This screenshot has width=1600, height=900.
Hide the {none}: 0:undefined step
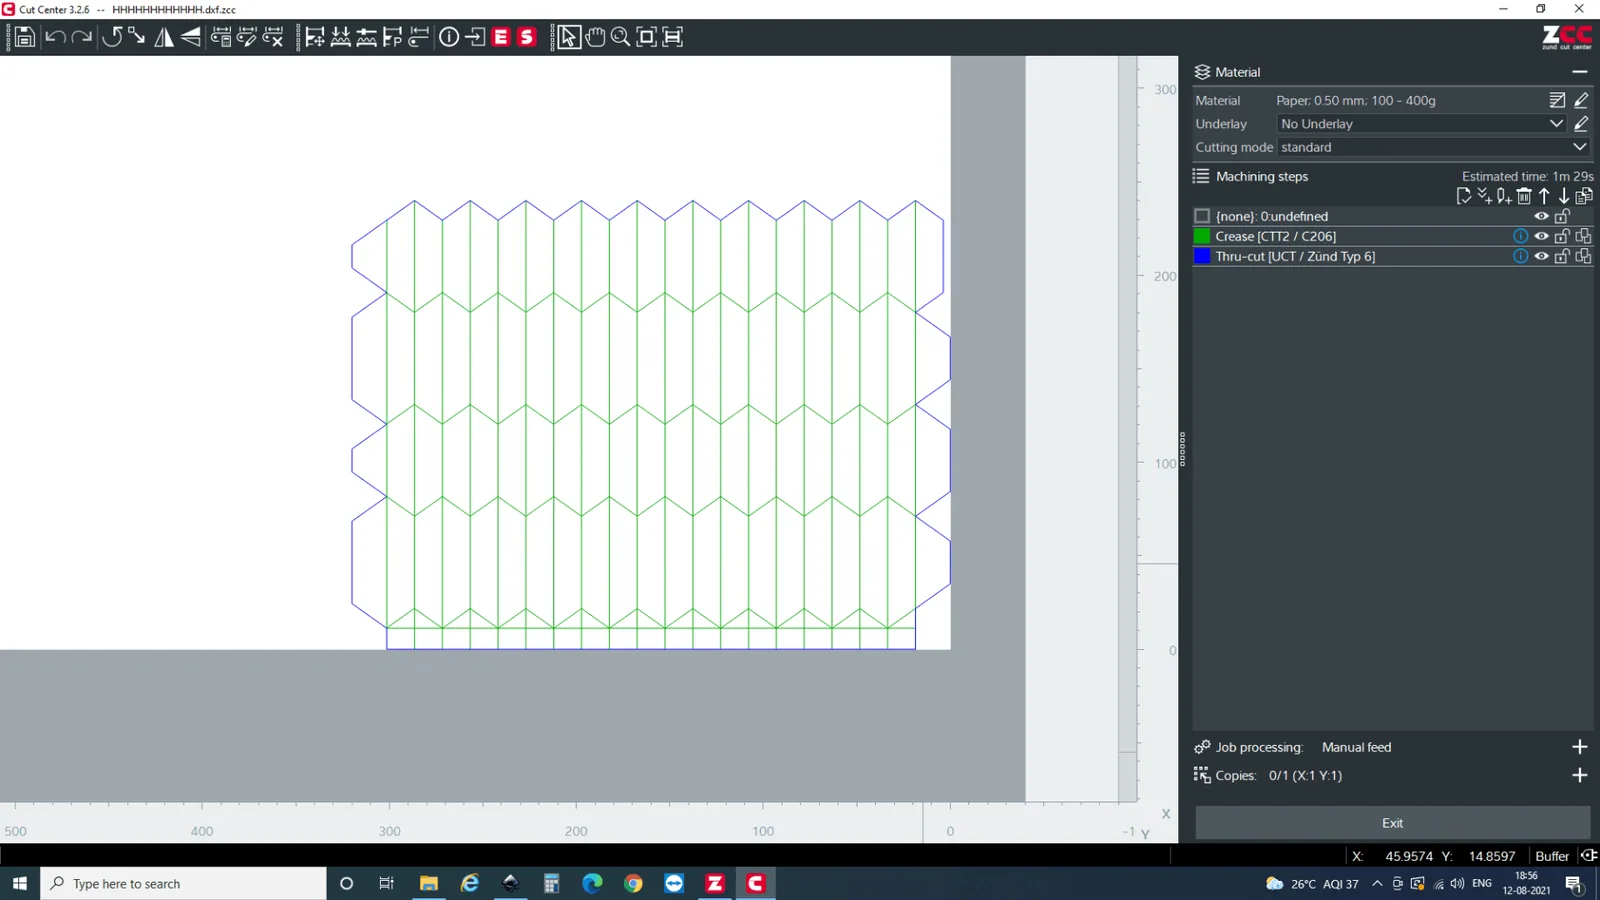pos(1541,216)
